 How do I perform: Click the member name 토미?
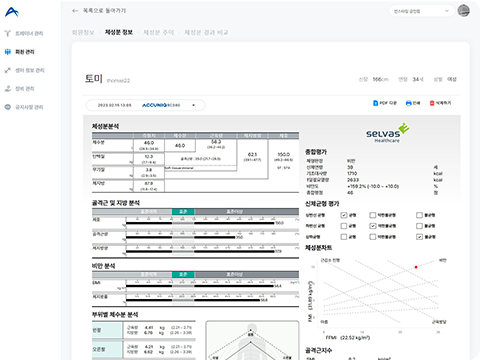pos(93,79)
